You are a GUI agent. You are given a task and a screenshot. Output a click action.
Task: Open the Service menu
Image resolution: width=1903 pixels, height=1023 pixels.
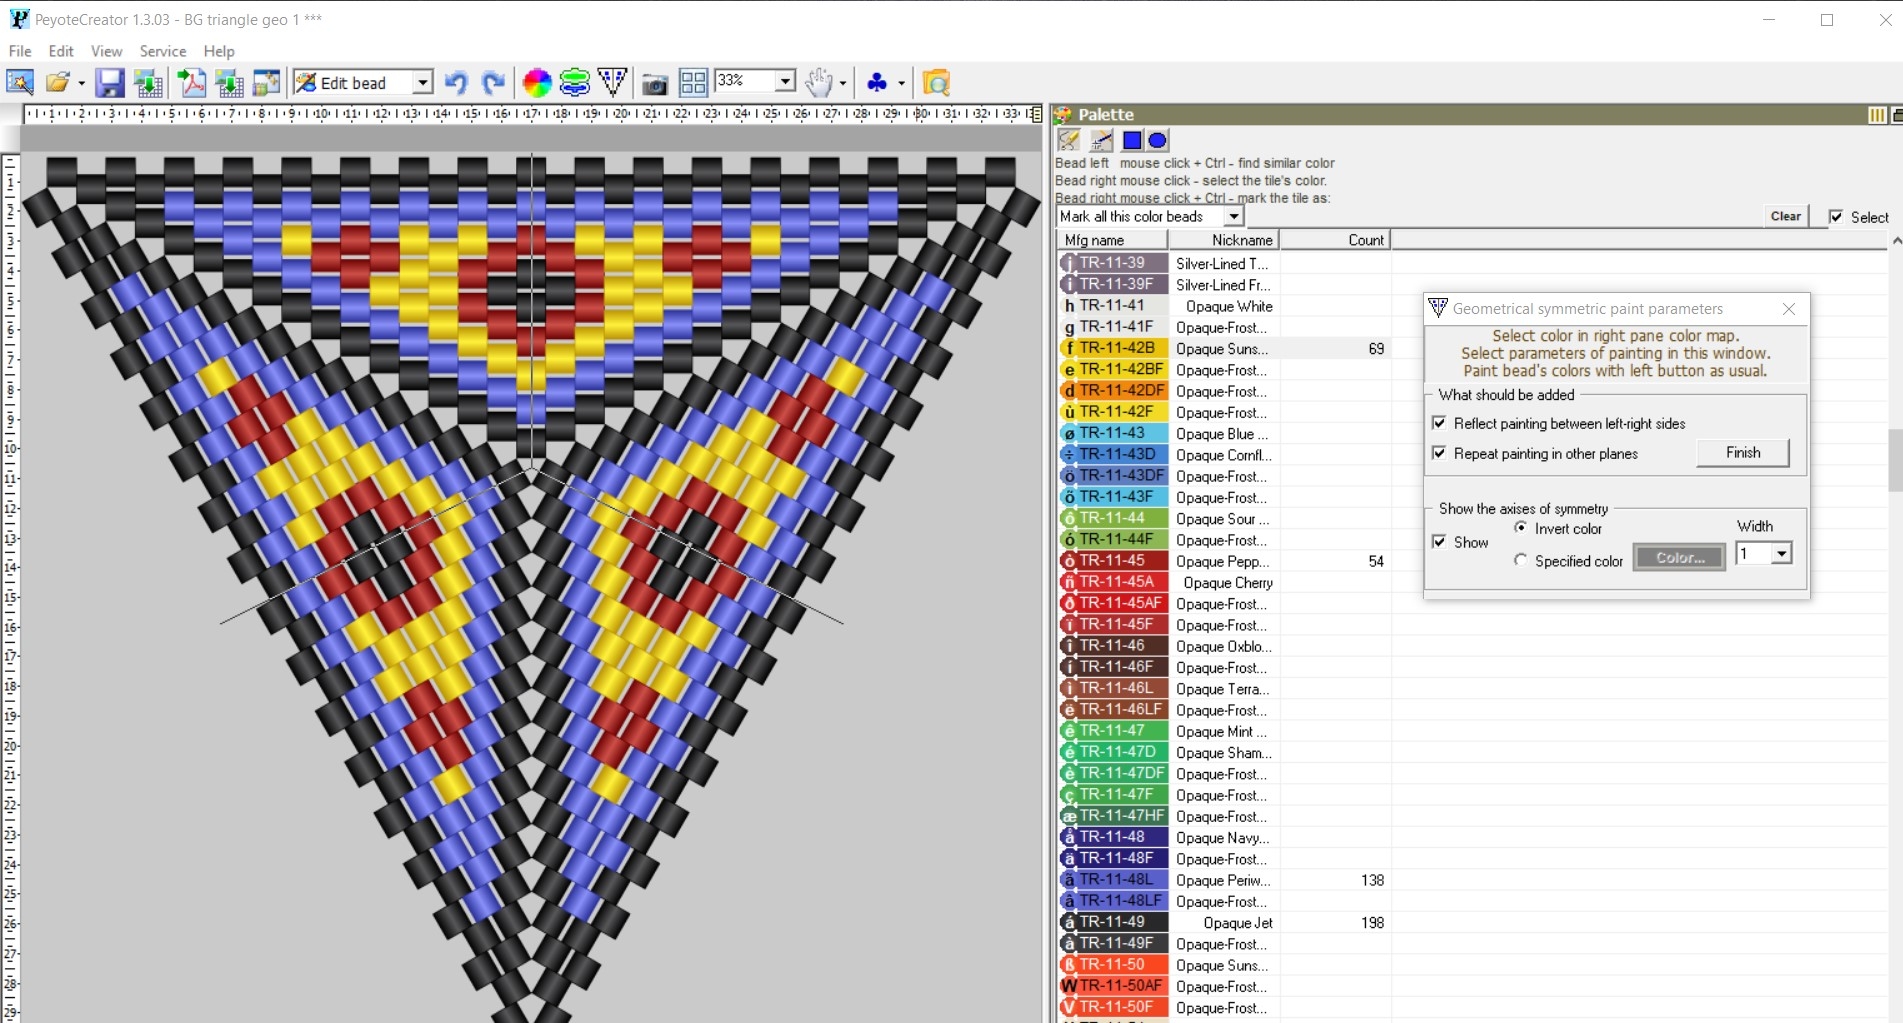[x=162, y=50]
